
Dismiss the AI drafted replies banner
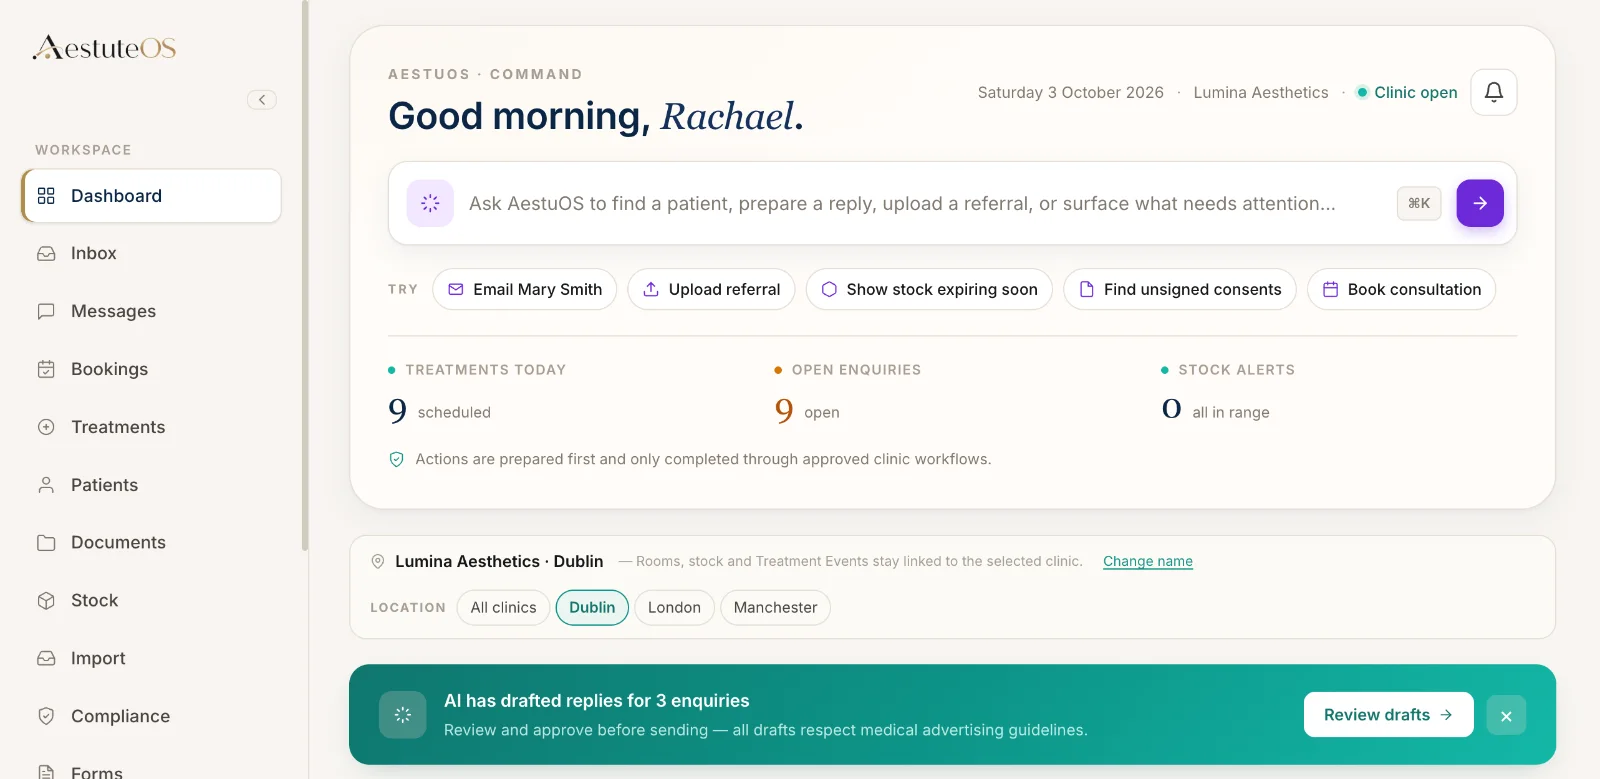[x=1506, y=715]
